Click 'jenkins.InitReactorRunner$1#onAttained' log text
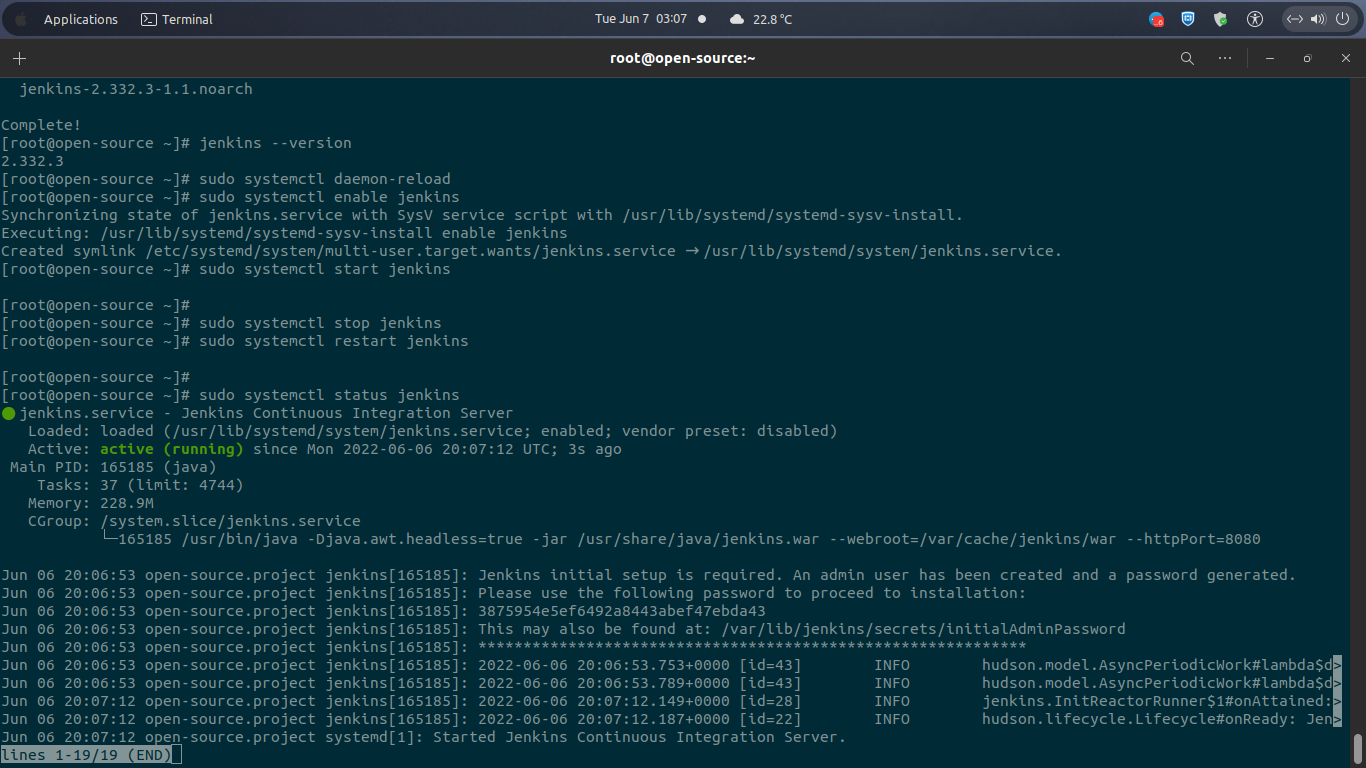This screenshot has width=1366, height=768. point(1157,701)
